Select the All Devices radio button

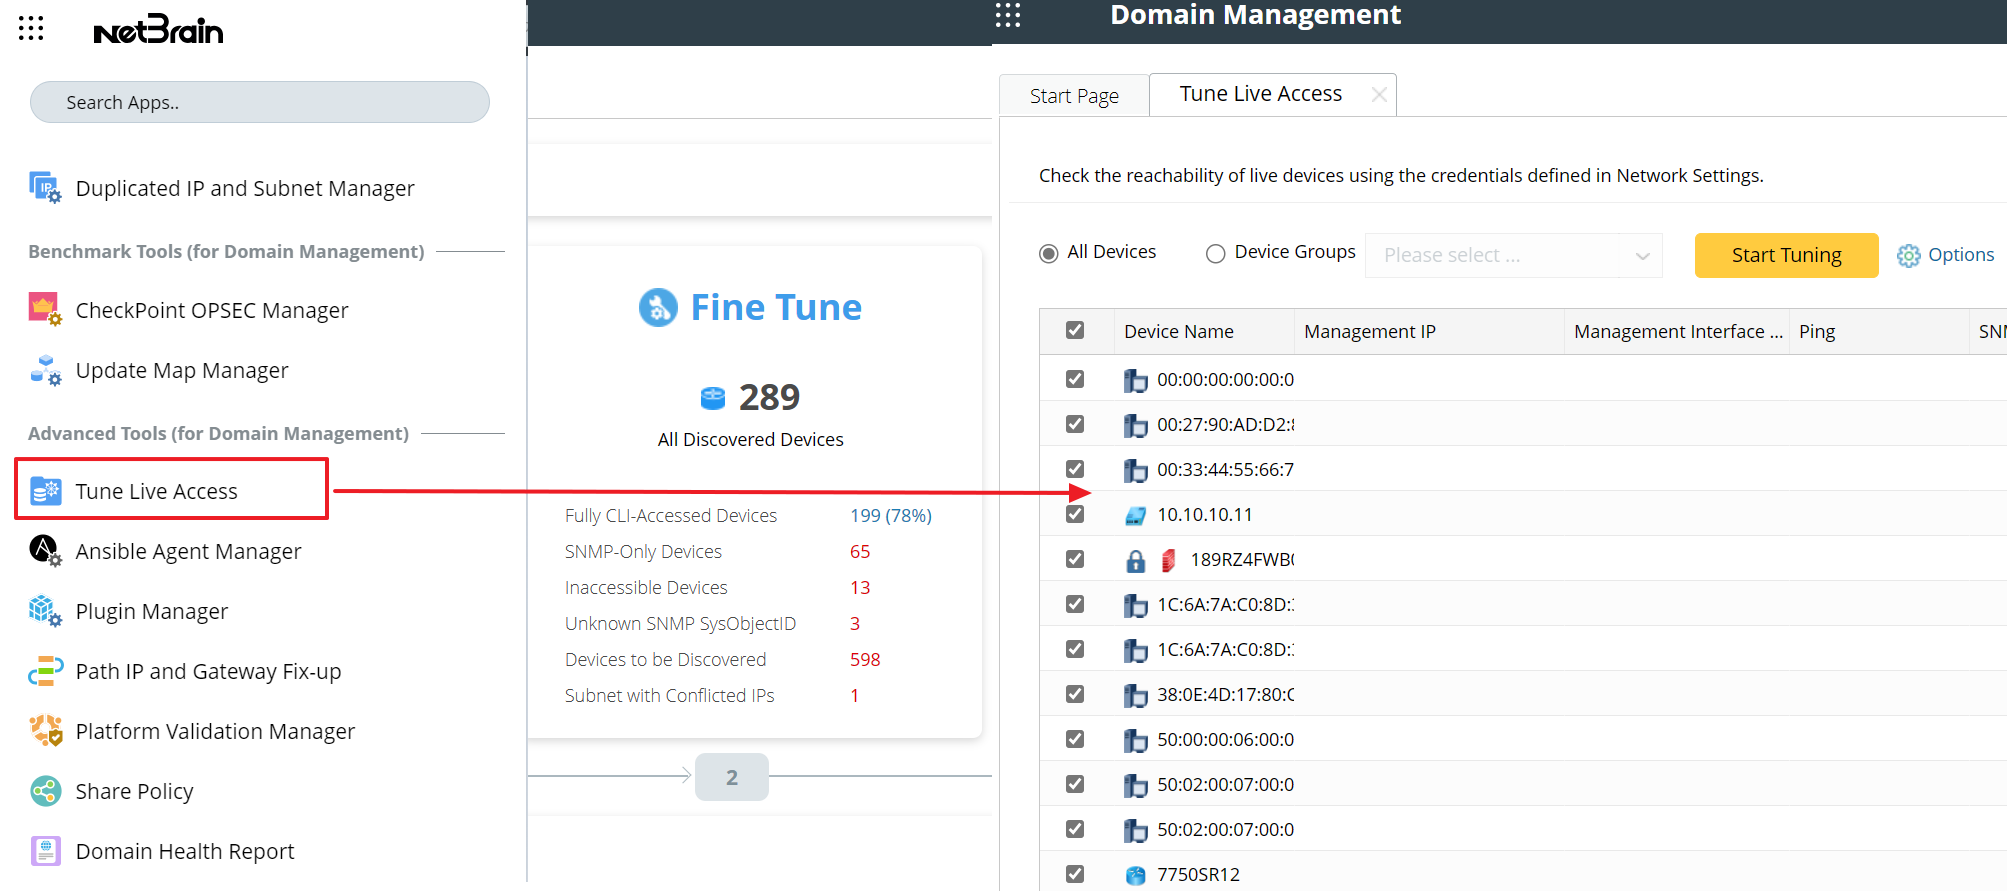pyautogui.click(x=1048, y=253)
